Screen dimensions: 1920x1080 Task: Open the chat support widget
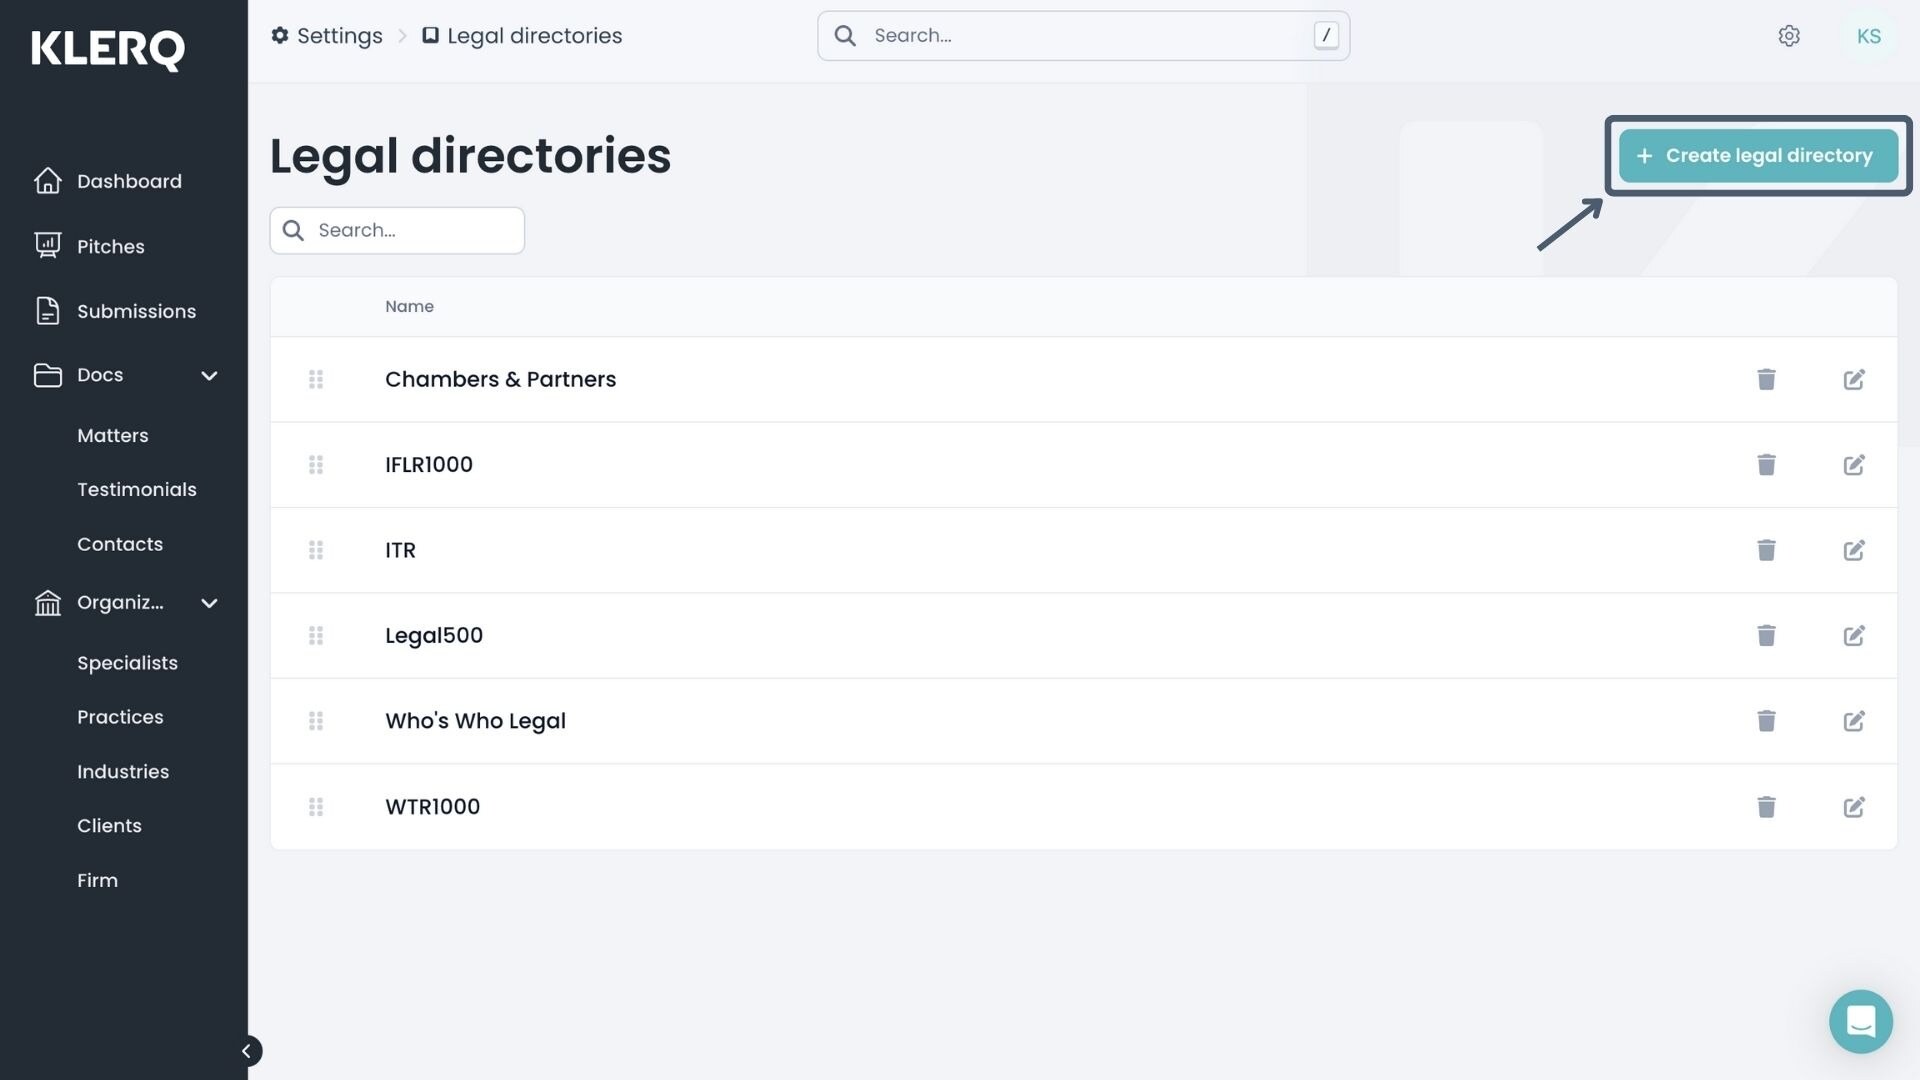1860,1021
